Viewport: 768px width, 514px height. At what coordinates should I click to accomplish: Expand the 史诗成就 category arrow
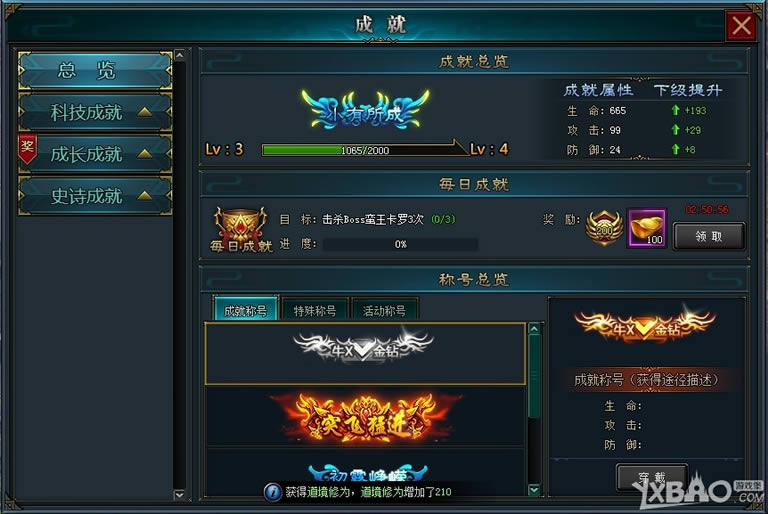(144, 196)
